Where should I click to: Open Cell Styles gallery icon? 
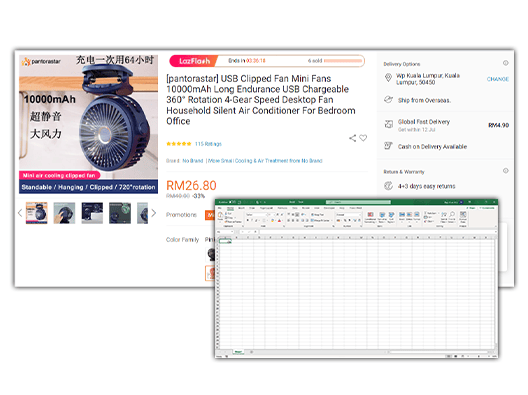coord(391,217)
